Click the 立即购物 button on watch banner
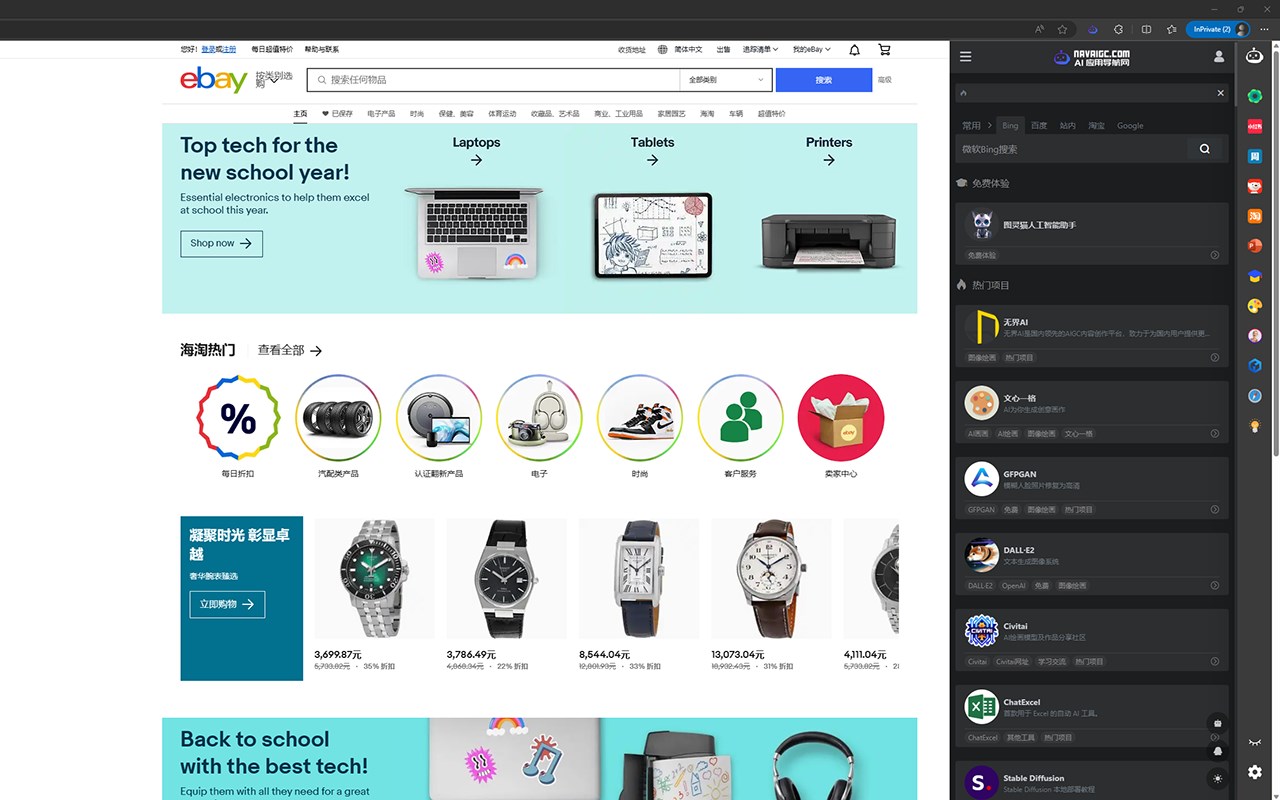The image size is (1280, 800). [x=227, y=604]
